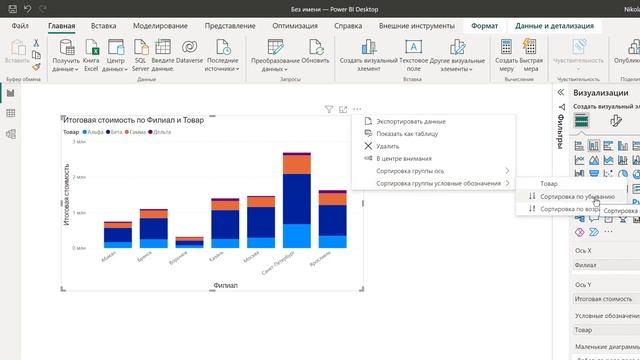Image resolution: width=640 pixels, height=360 pixels.
Task: Redo action using the title bar arrow
Action: 42,9
